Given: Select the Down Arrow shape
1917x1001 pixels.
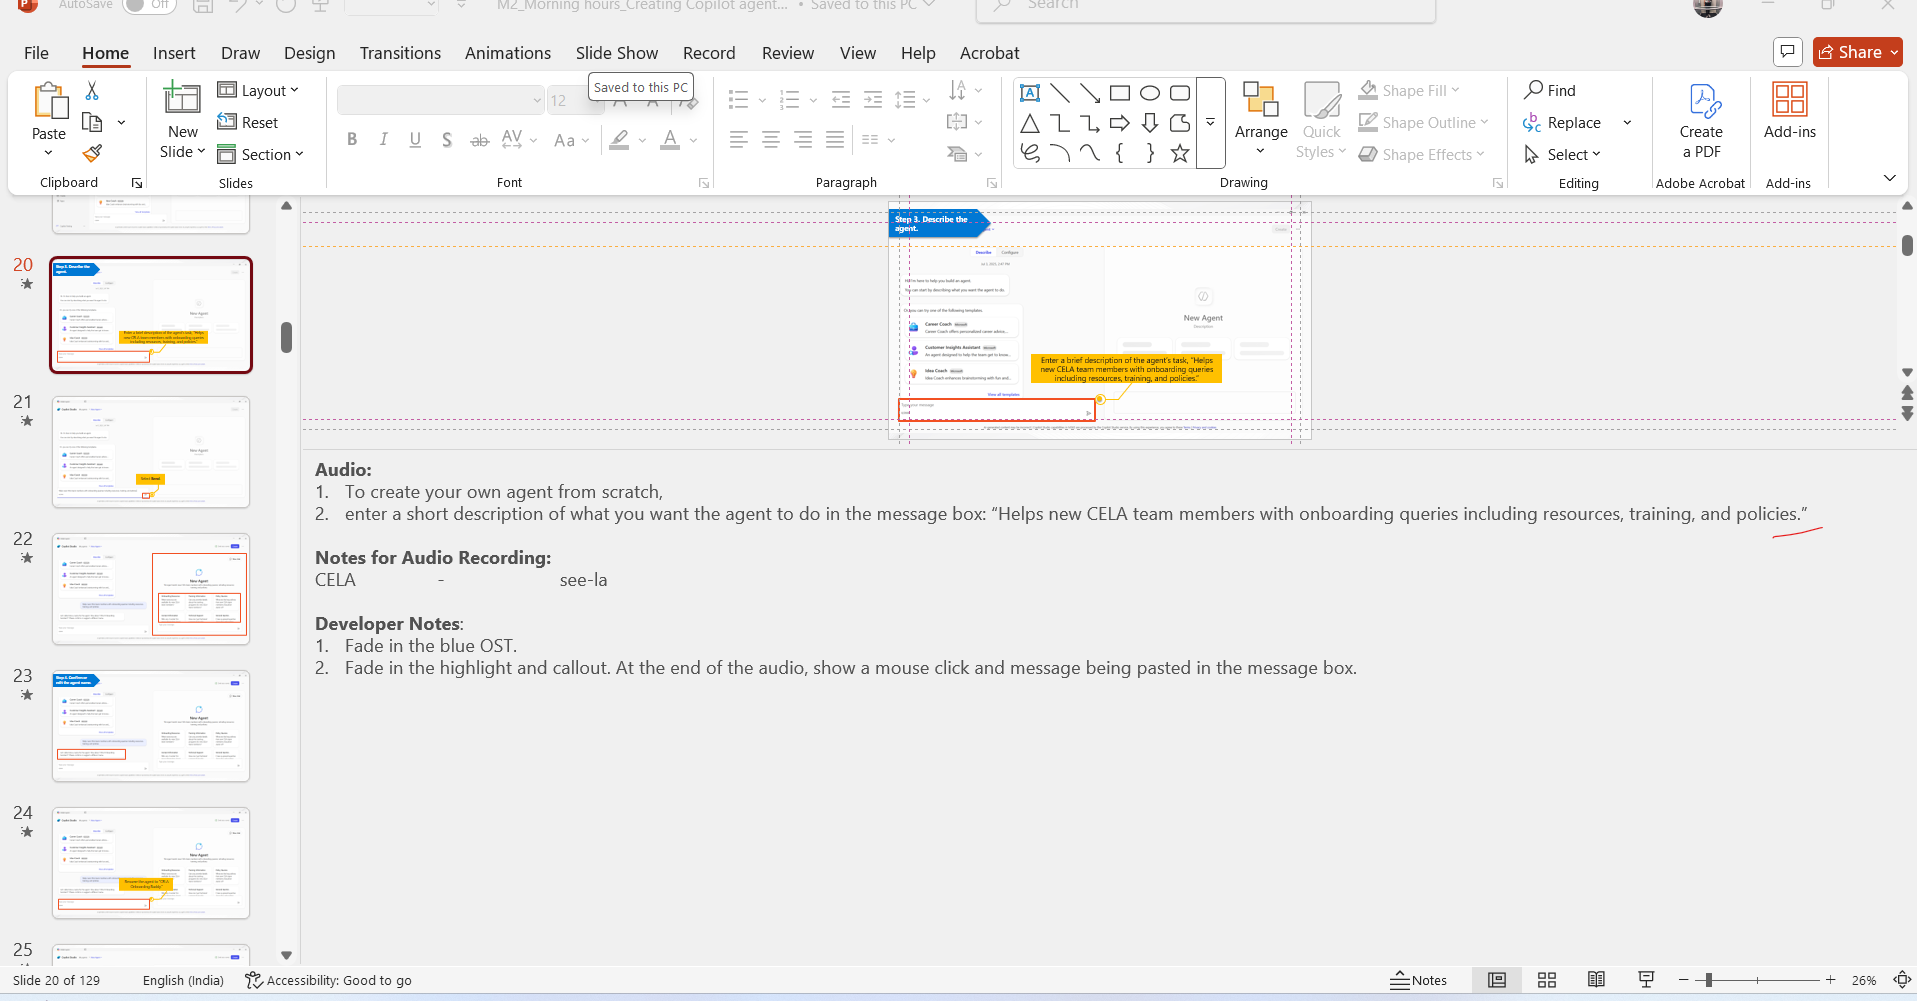Looking at the screenshot, I should pyautogui.click(x=1150, y=123).
